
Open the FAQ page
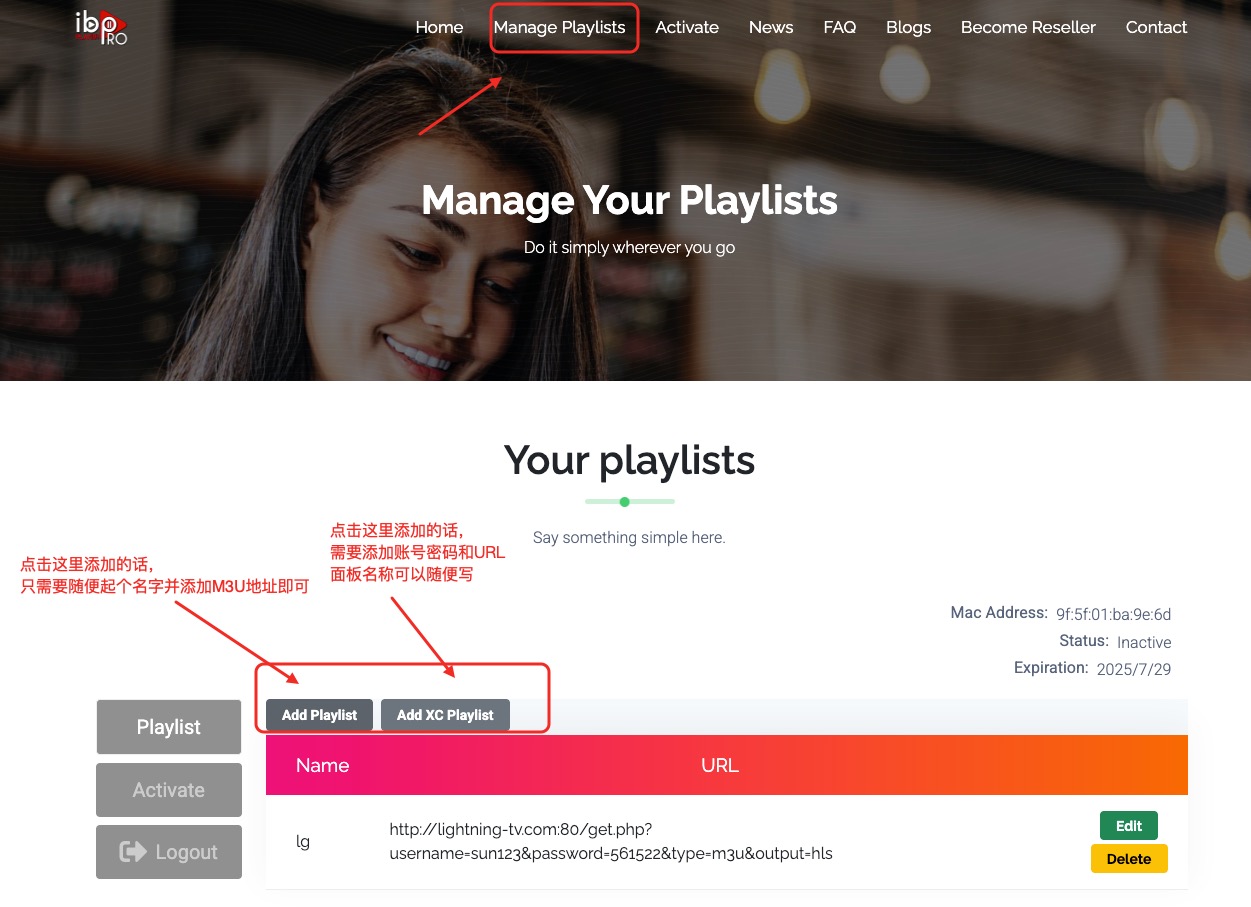[x=840, y=27]
